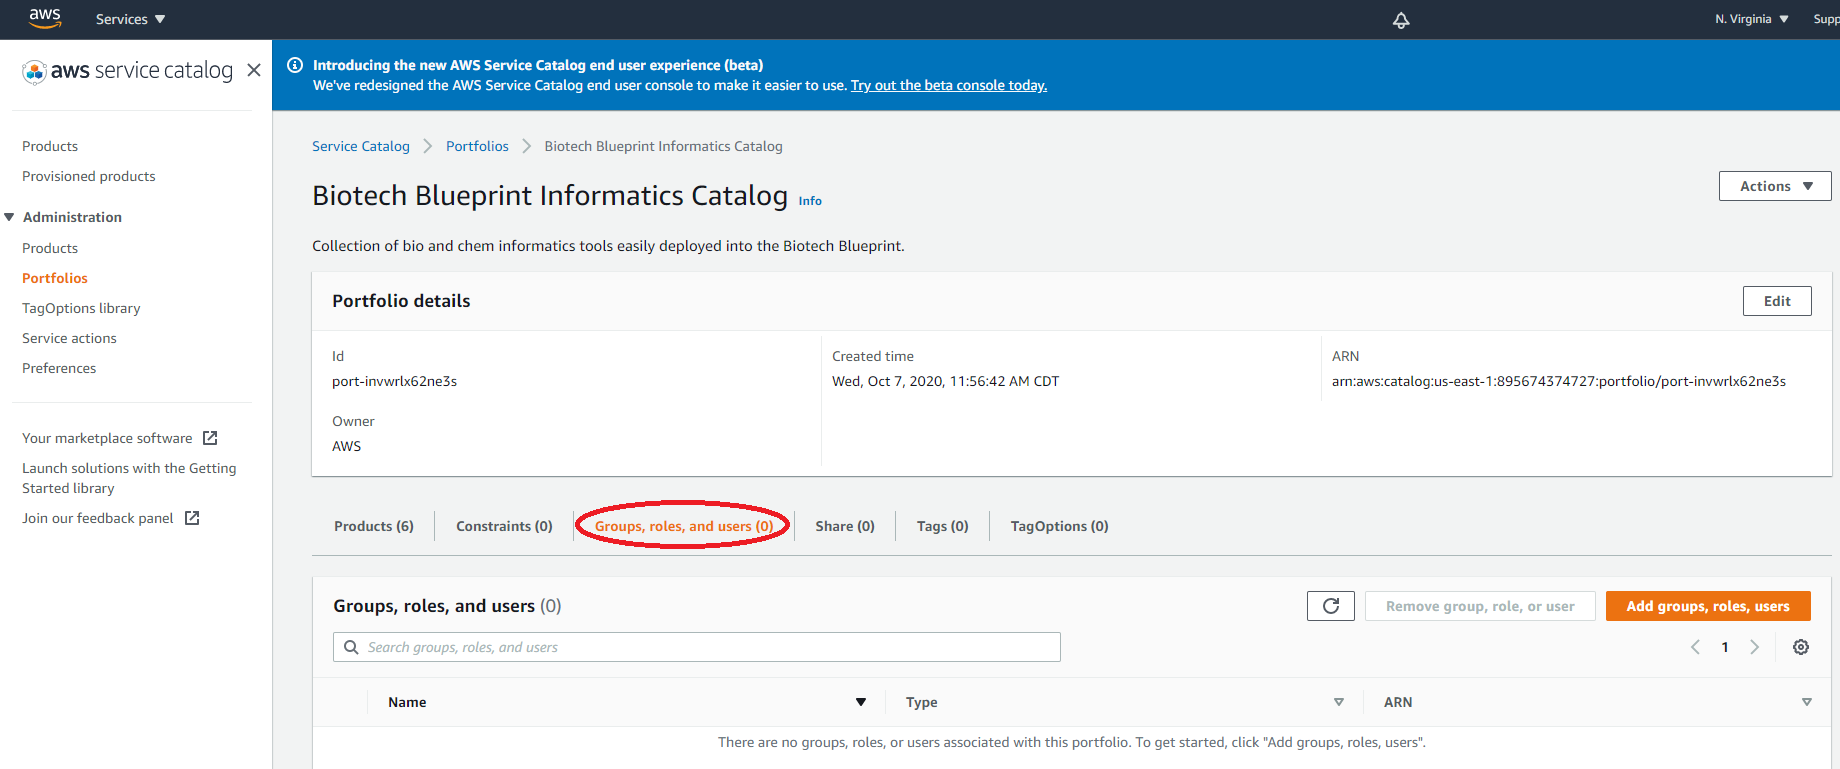Switch to the Share (0) tab
The height and width of the screenshot is (769, 1840).
(x=845, y=526)
